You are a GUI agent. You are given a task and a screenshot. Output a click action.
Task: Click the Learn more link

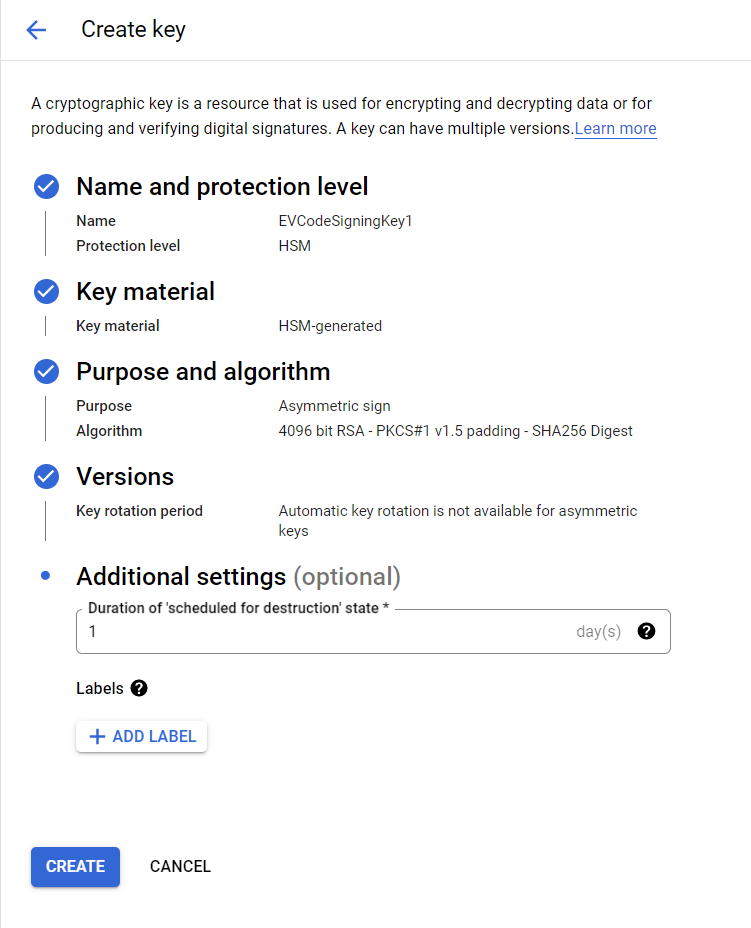pyautogui.click(x=615, y=128)
